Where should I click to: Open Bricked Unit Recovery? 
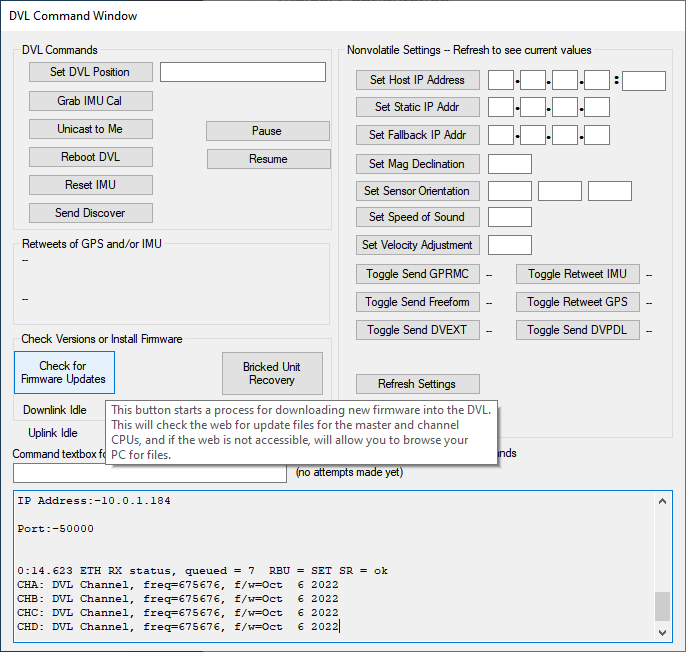point(271,373)
